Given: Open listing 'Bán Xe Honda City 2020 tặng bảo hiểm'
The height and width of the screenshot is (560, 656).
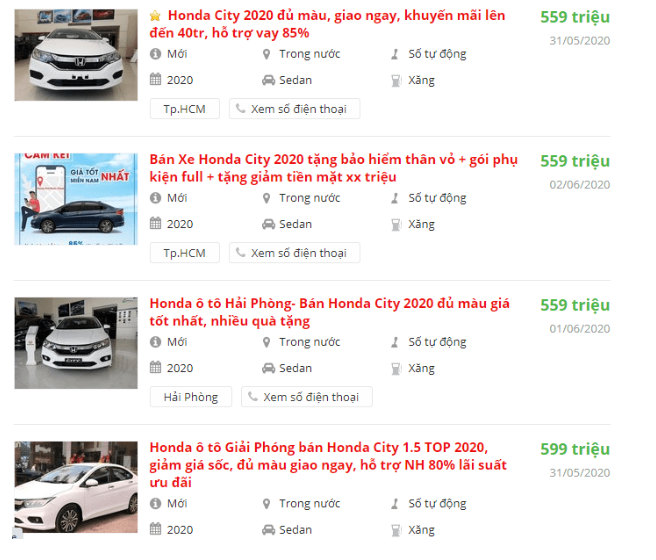Looking at the screenshot, I should click(x=334, y=168).
